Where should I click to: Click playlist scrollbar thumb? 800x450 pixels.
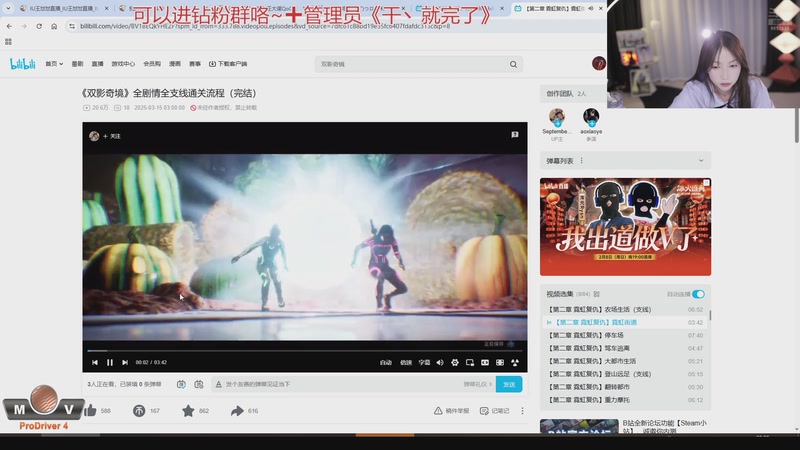coord(710,315)
